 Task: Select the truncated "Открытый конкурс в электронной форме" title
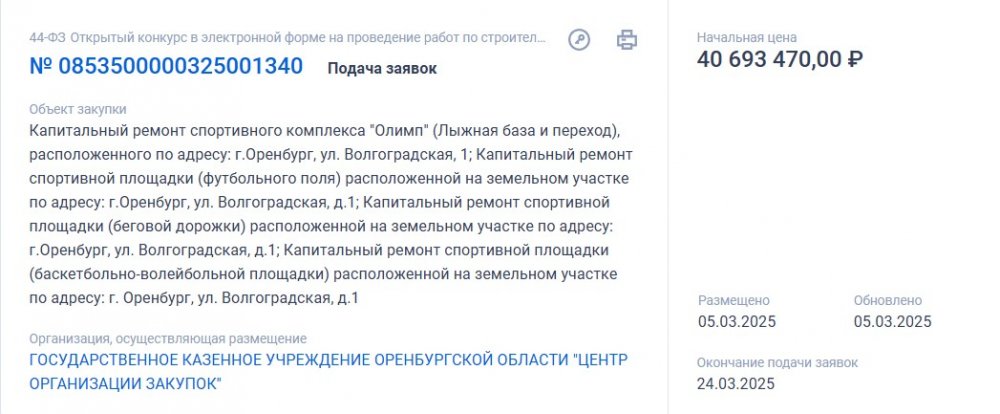point(308,38)
